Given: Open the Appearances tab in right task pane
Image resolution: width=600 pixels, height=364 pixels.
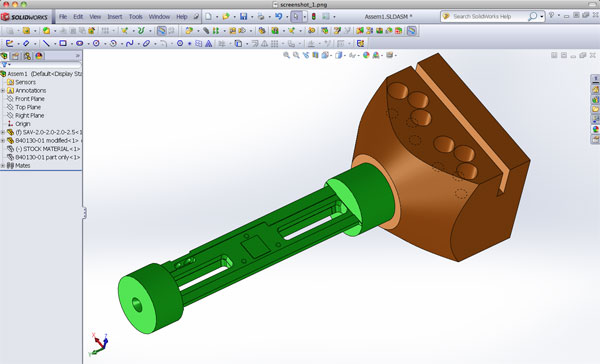Looking at the screenshot, I should pyautogui.click(x=595, y=129).
